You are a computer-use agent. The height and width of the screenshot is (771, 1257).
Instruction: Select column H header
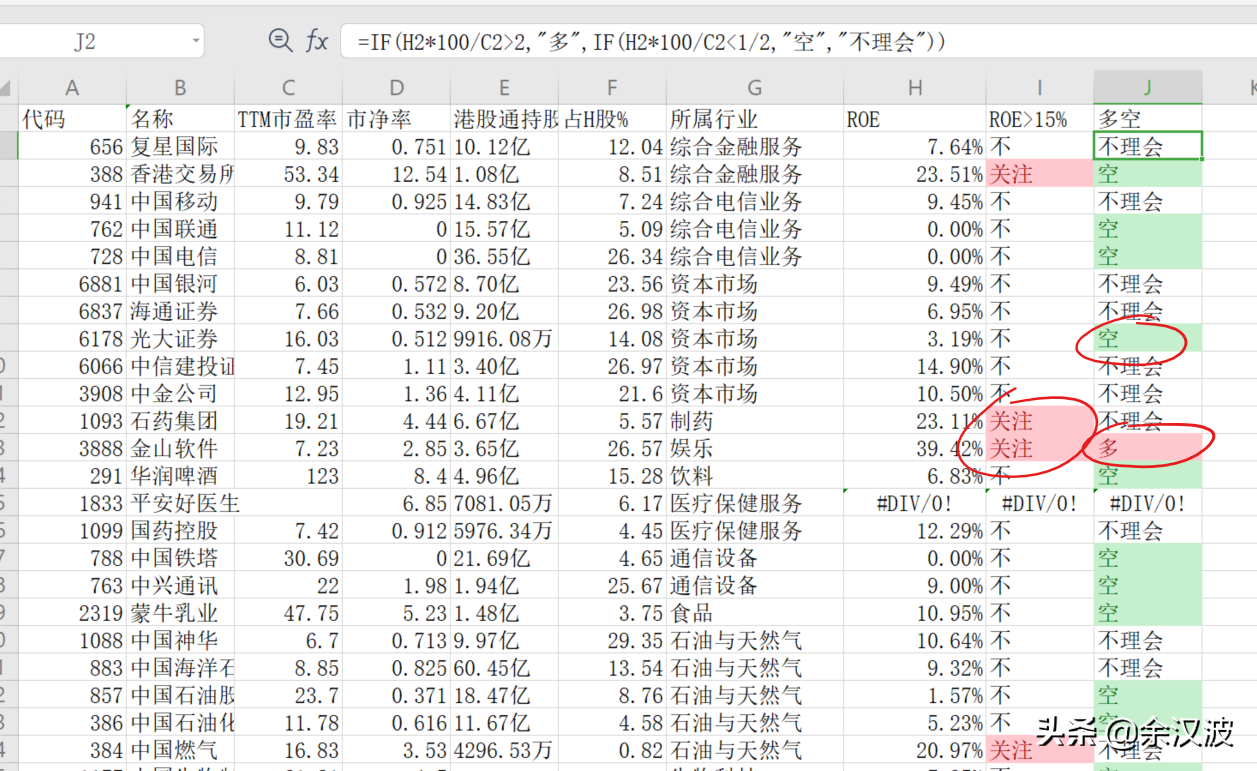(915, 87)
